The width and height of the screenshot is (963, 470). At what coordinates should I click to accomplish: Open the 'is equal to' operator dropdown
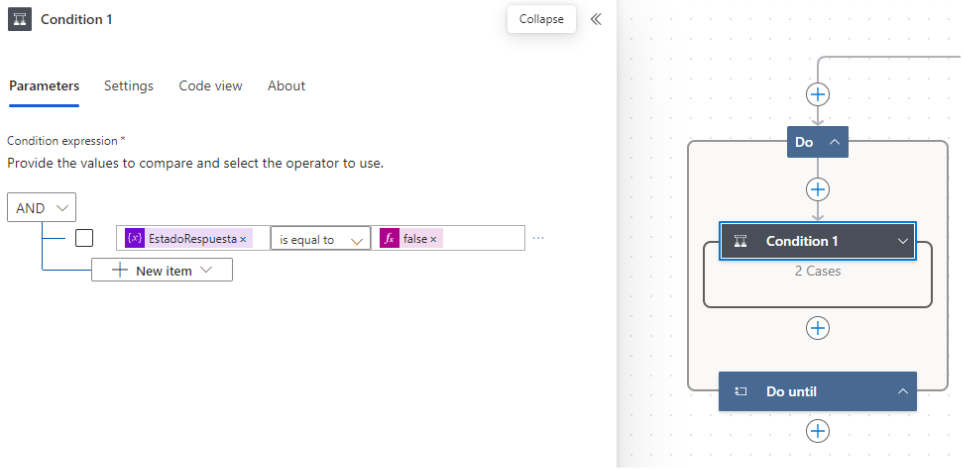click(320, 239)
